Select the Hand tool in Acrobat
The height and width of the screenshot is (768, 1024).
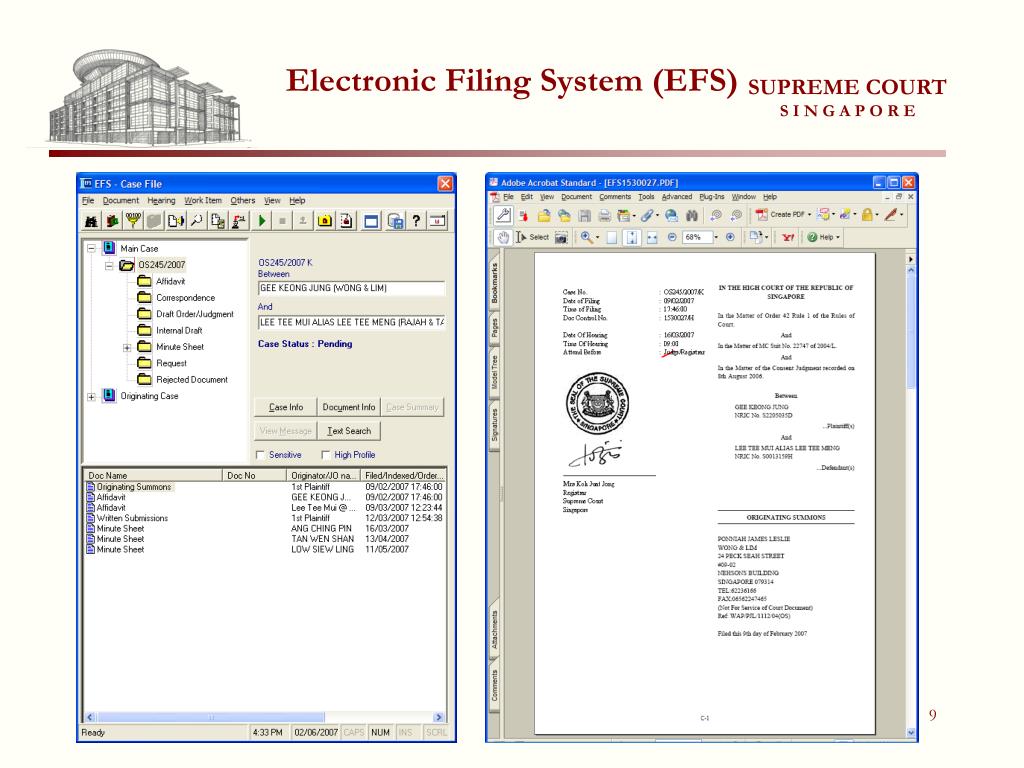point(503,237)
